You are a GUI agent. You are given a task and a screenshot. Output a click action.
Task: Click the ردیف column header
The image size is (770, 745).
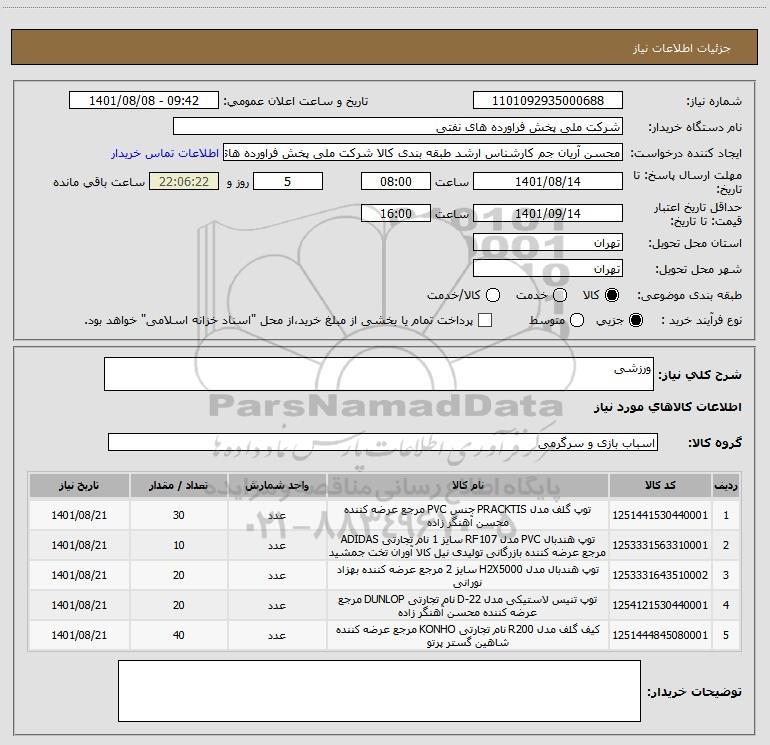pyautogui.click(x=726, y=486)
